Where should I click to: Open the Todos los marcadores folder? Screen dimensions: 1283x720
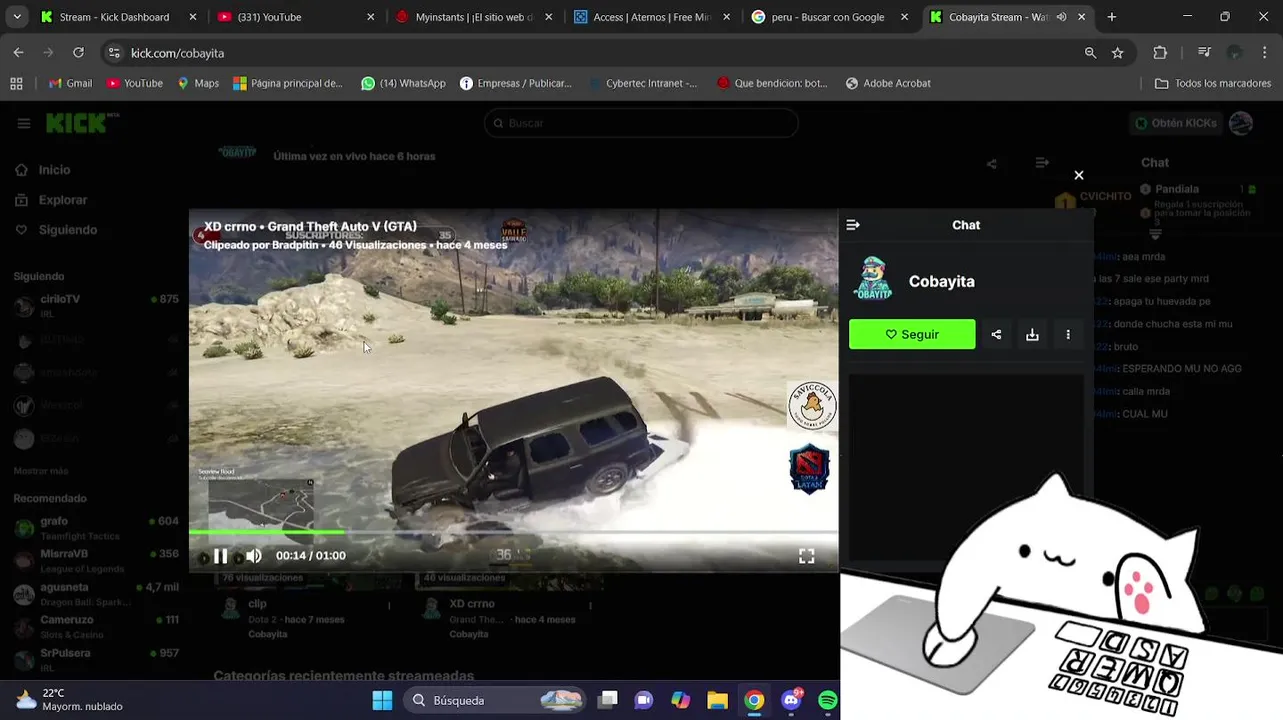[1212, 83]
